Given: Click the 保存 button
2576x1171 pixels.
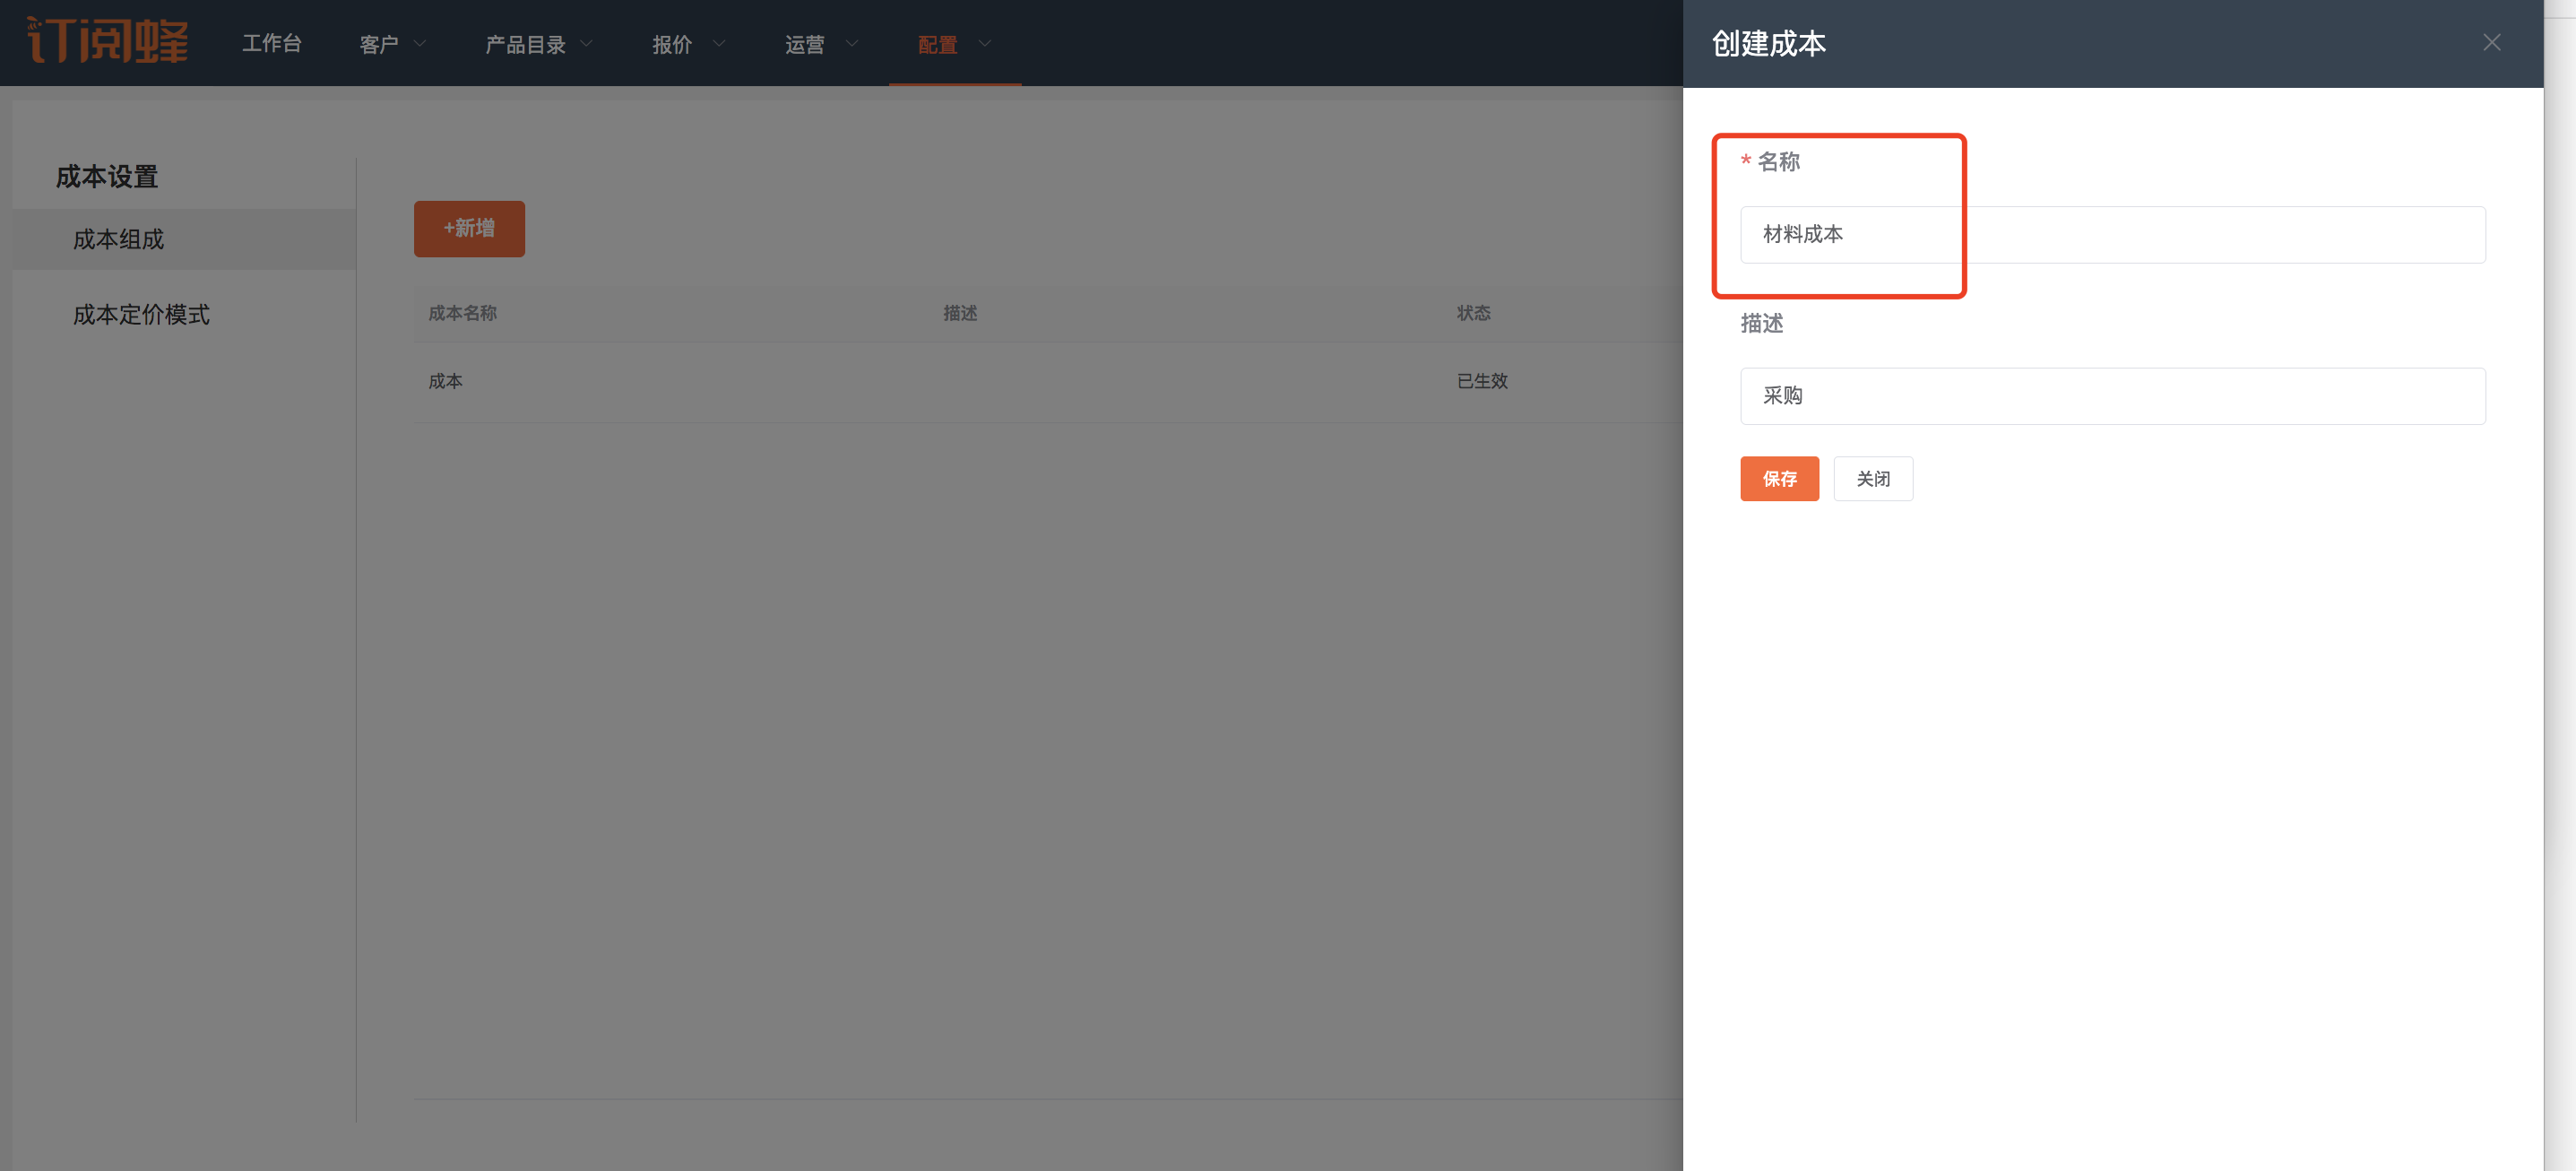Looking at the screenshot, I should coord(1779,479).
